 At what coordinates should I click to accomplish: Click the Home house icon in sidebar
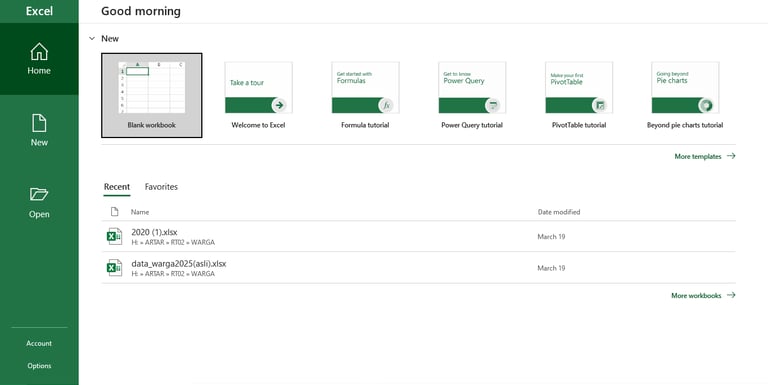pyautogui.click(x=39, y=52)
